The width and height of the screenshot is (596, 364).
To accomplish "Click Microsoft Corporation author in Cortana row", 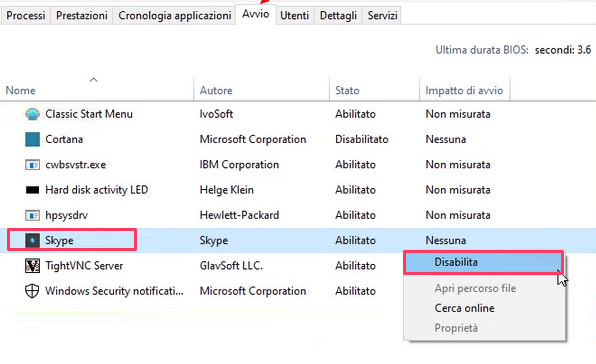I will 253,139.
